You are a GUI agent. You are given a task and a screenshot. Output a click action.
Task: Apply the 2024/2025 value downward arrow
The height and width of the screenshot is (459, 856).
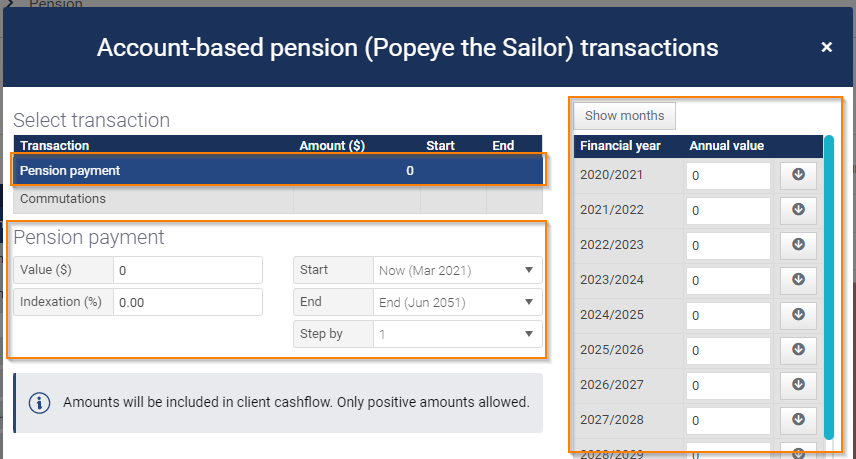[798, 315]
